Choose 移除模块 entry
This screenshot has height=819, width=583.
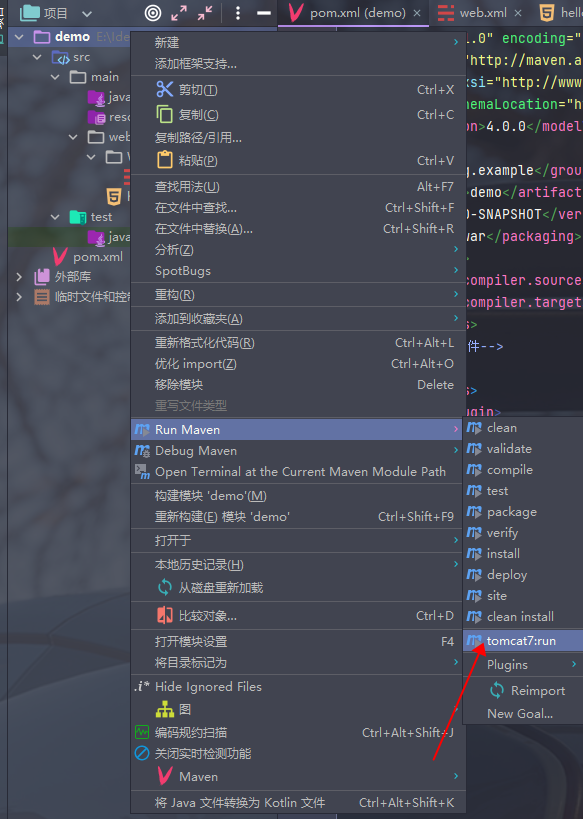pos(298,384)
